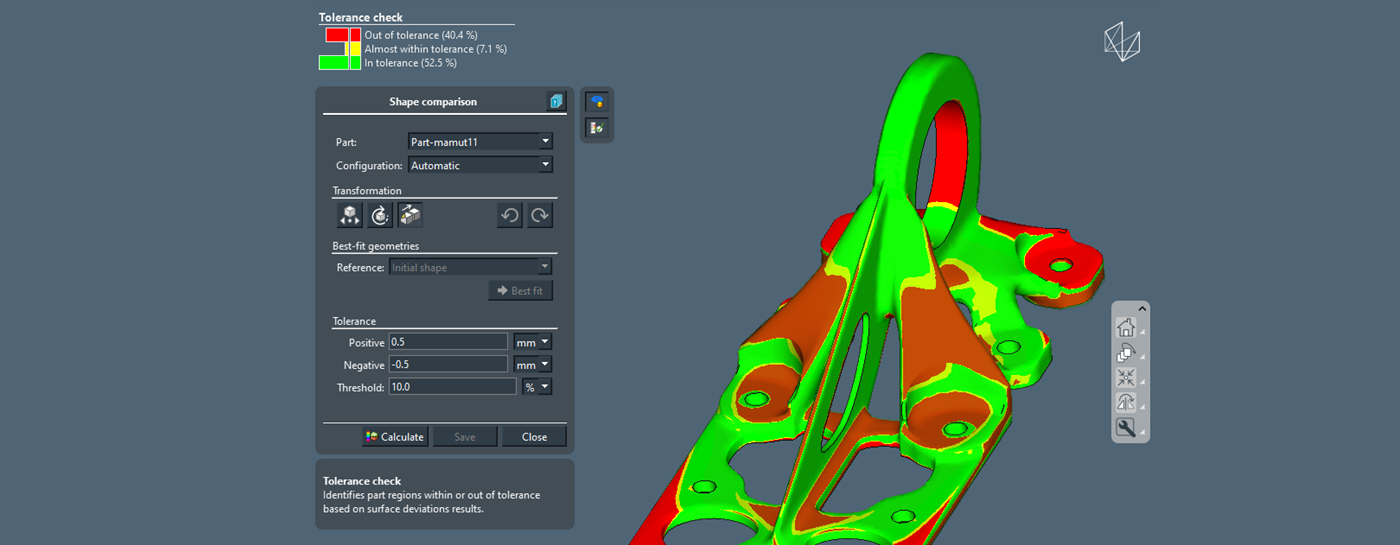Toggle the eye visibility icon beside panel

(x=597, y=102)
